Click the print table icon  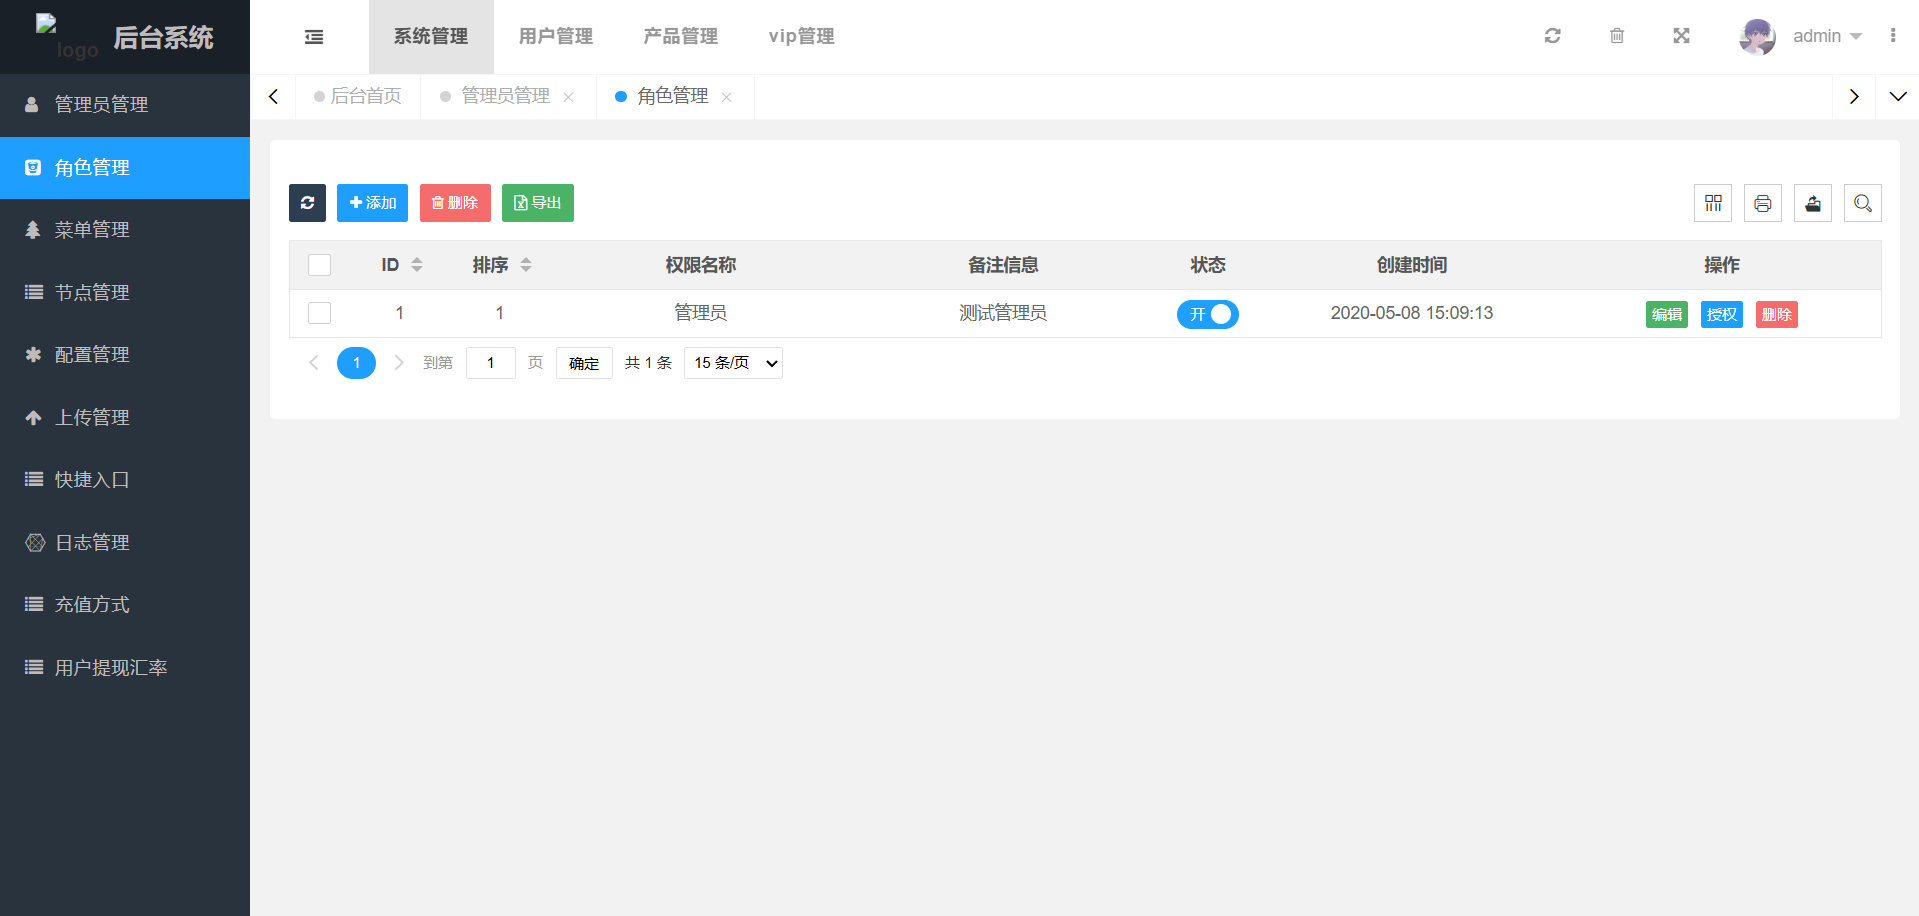coord(1763,203)
